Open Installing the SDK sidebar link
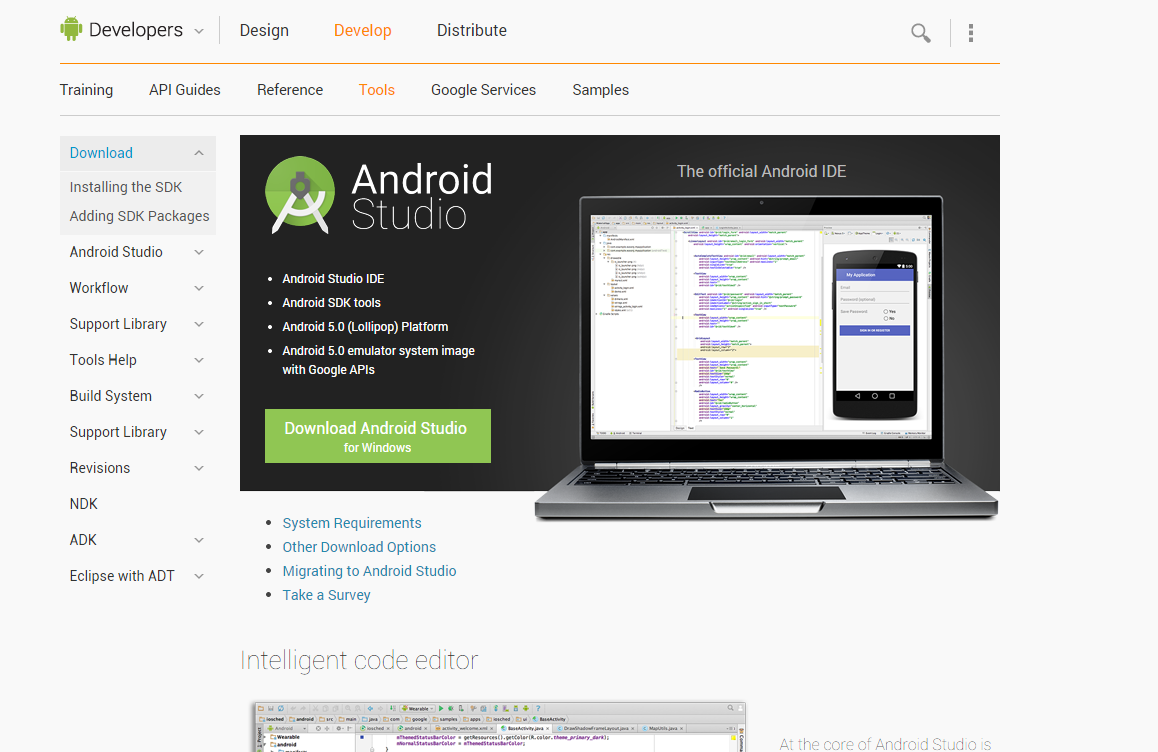 [x=126, y=187]
